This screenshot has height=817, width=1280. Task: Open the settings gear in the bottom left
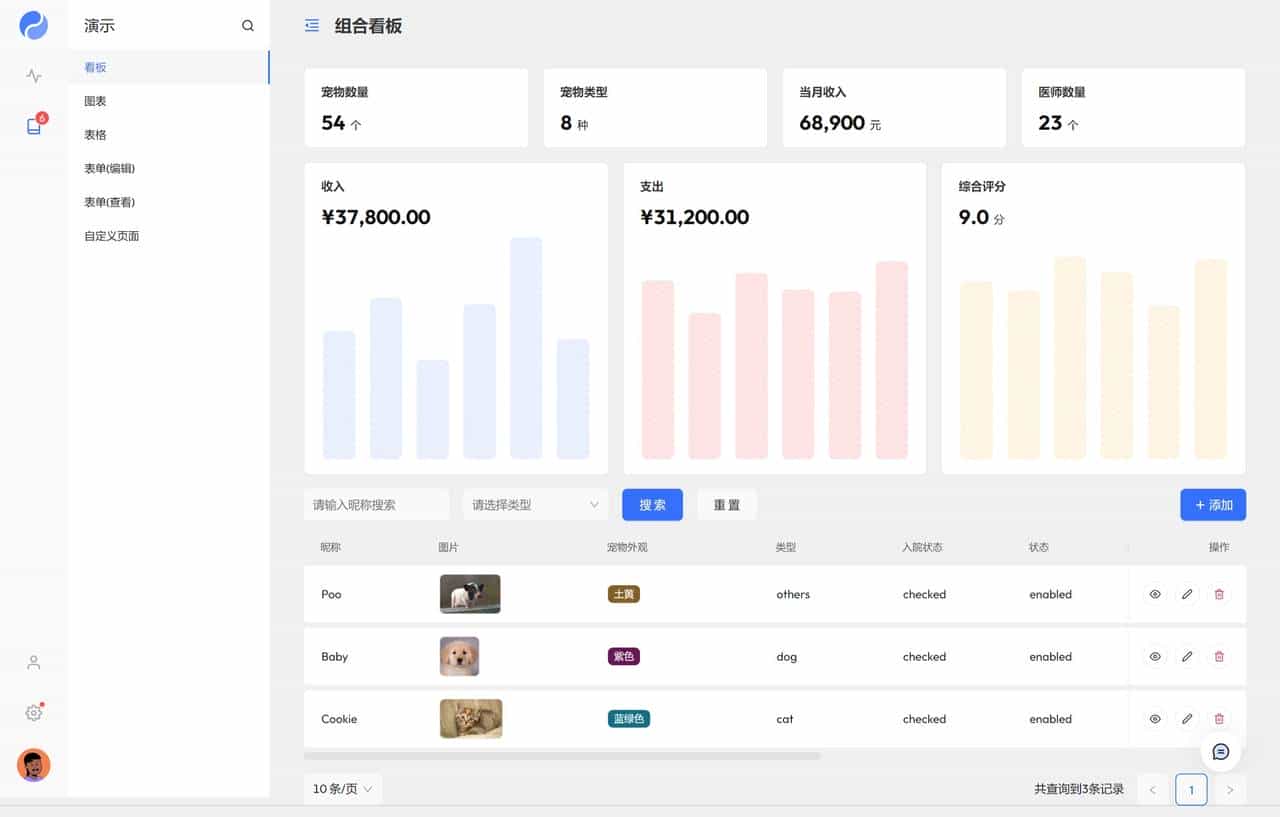[33, 712]
